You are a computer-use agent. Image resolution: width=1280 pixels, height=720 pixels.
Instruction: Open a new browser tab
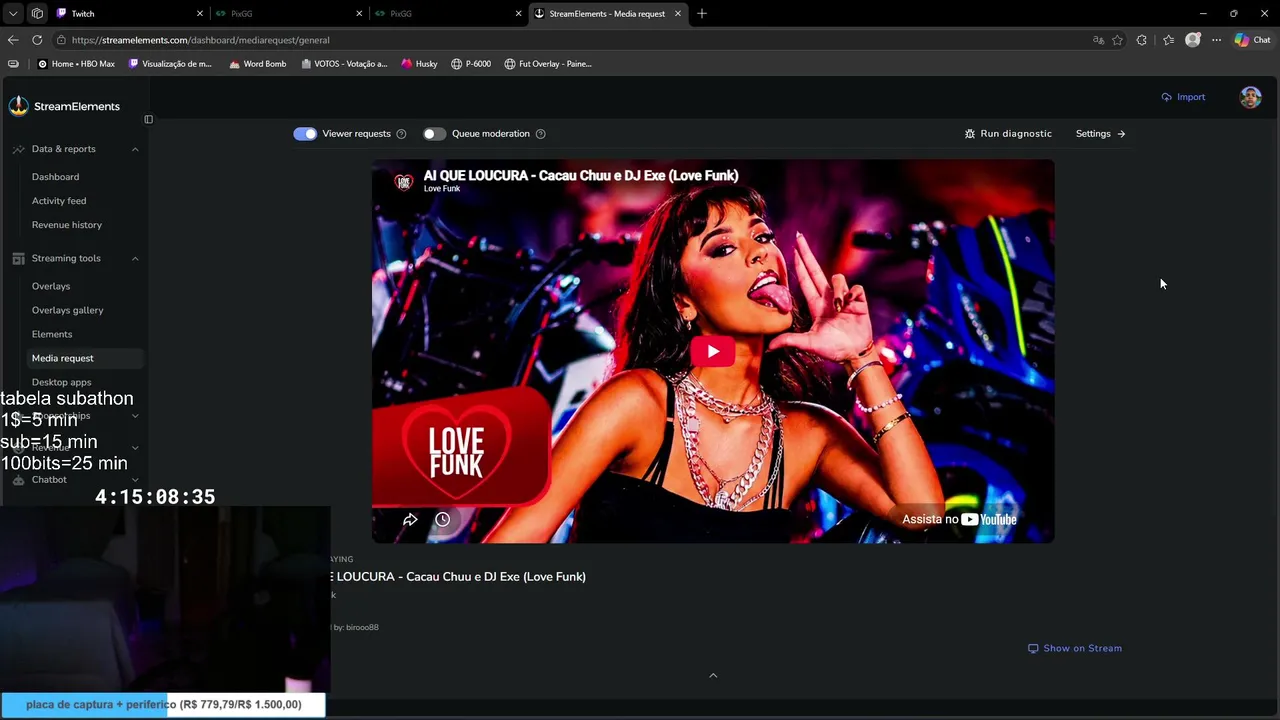[702, 14]
